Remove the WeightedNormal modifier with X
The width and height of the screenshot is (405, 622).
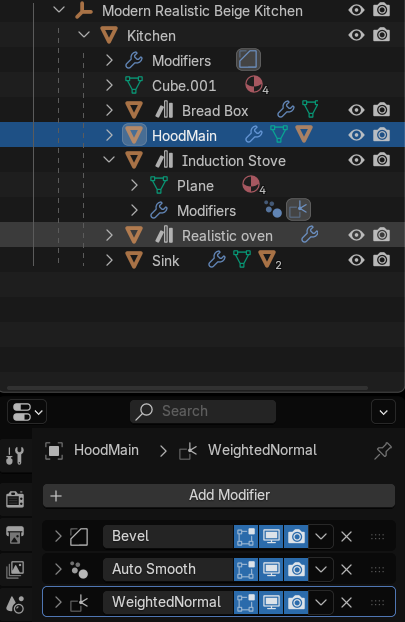[346, 603]
